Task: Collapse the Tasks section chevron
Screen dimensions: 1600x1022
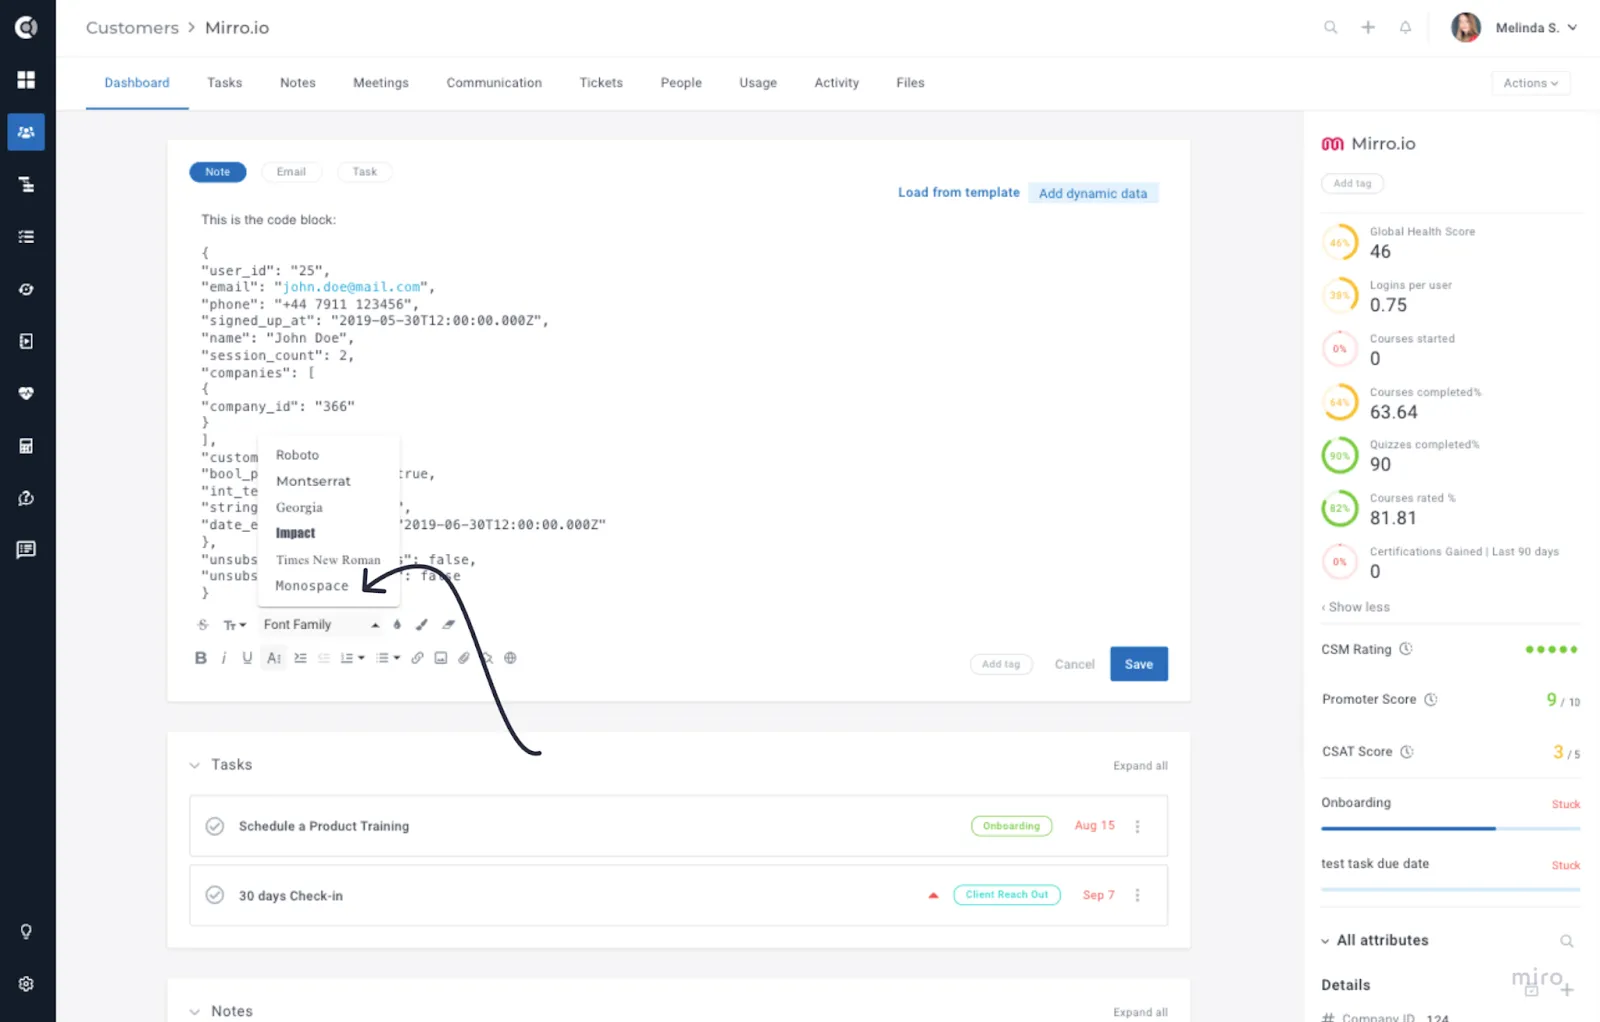Action: coord(195,765)
